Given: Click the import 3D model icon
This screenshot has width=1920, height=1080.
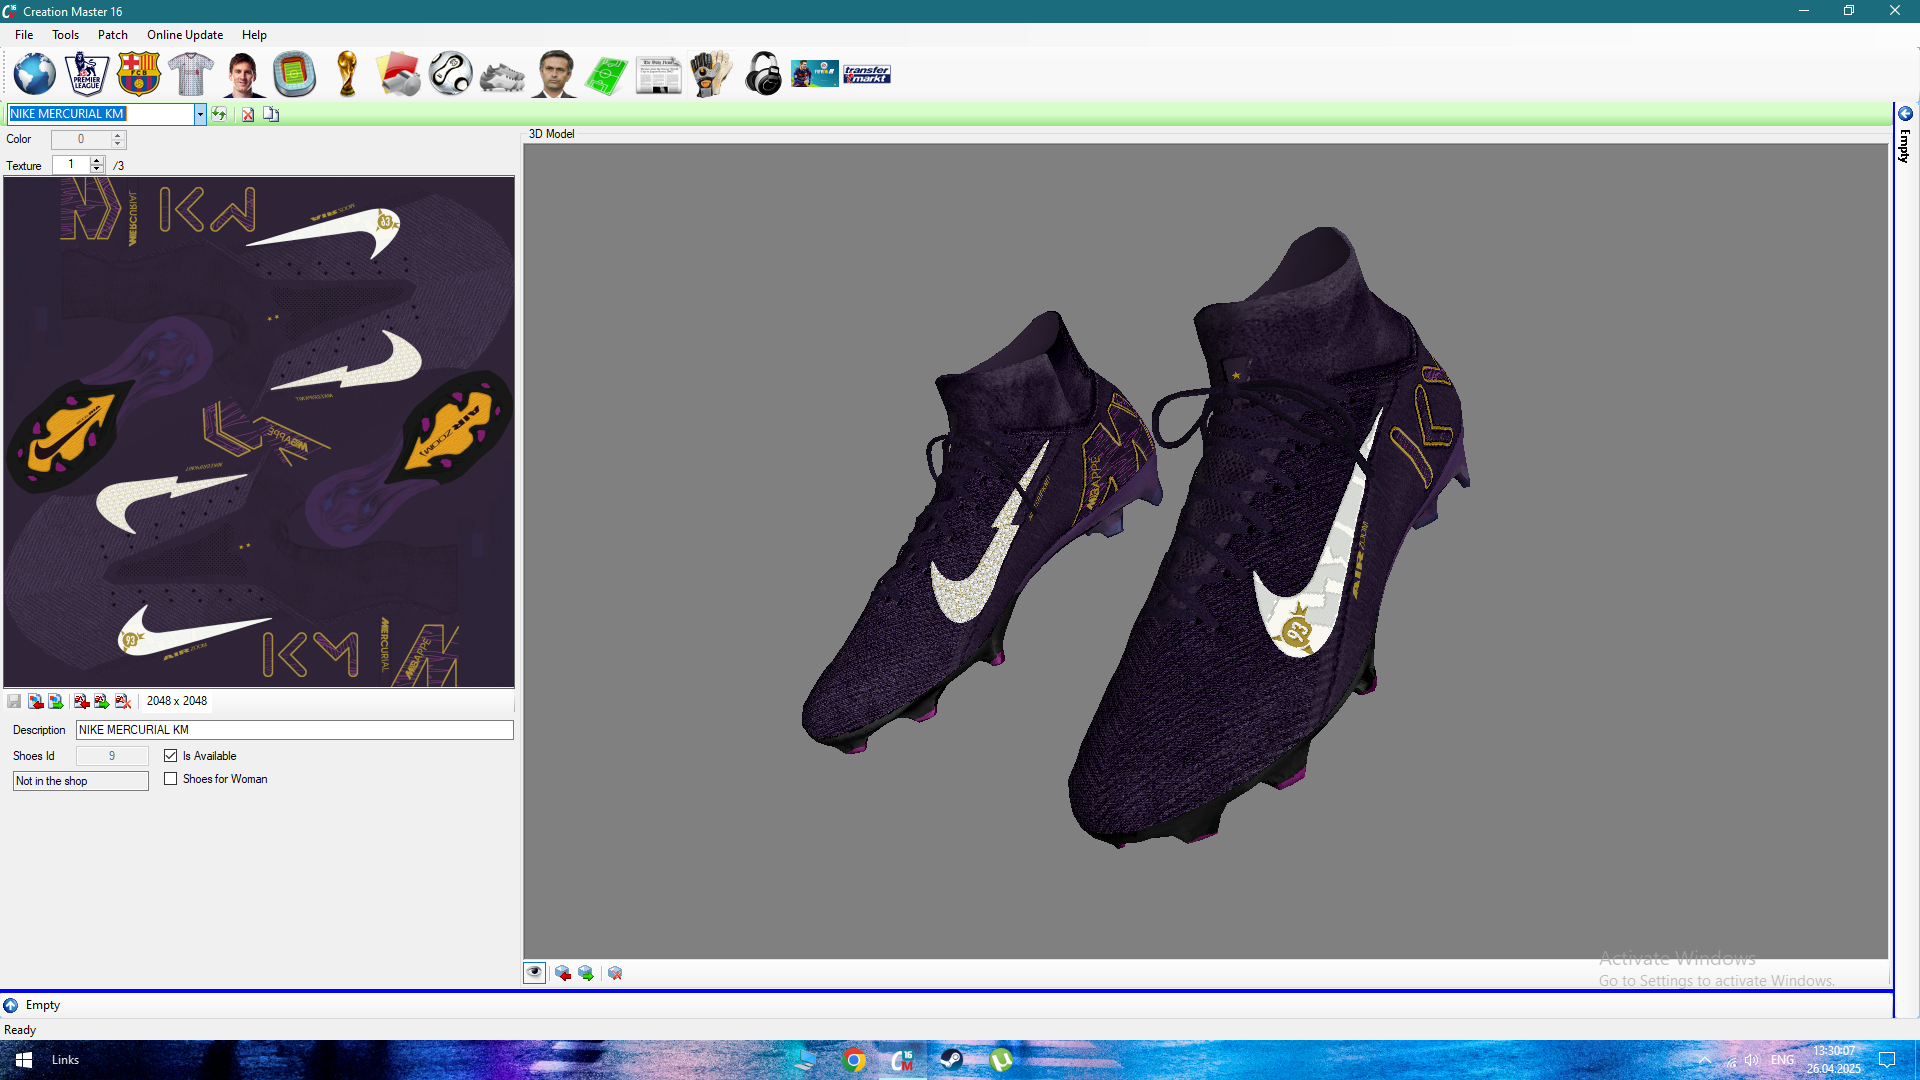Looking at the screenshot, I should click(563, 973).
